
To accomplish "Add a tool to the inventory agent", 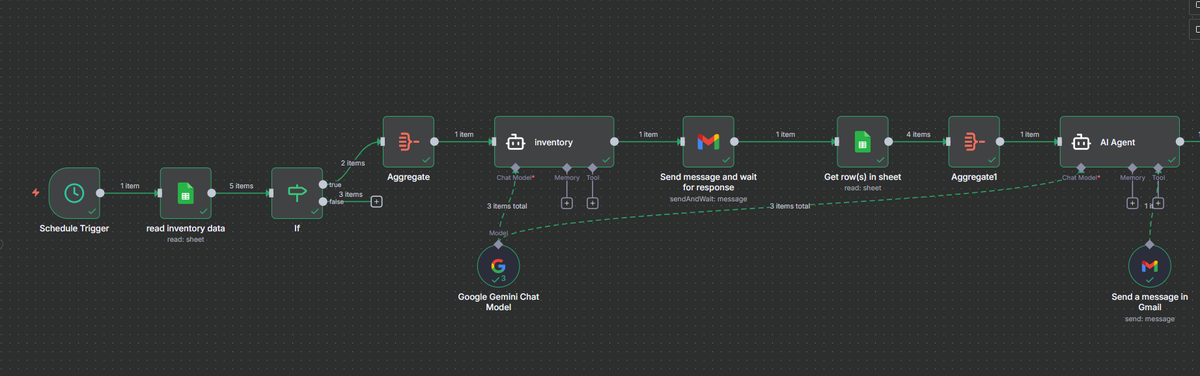I will coord(592,203).
